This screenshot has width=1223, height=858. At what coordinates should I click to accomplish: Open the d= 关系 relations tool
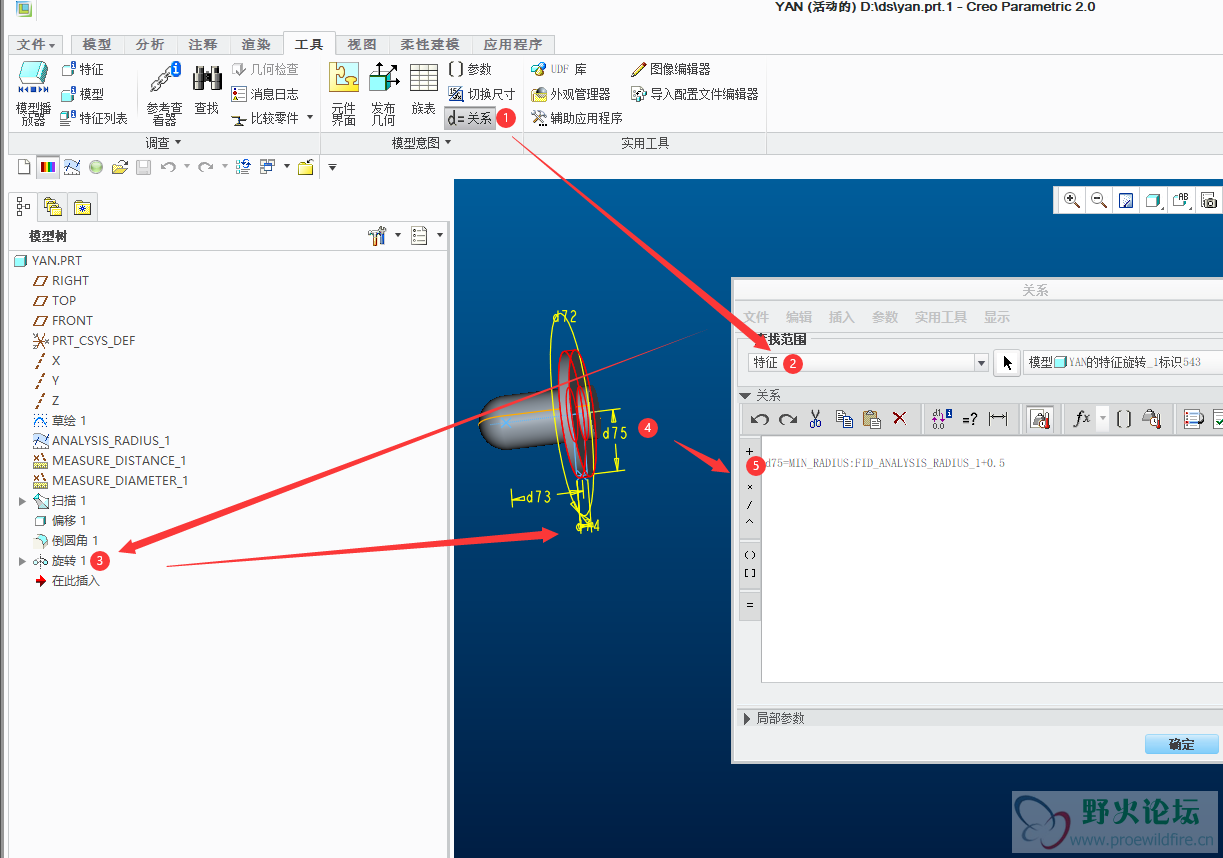(x=470, y=118)
